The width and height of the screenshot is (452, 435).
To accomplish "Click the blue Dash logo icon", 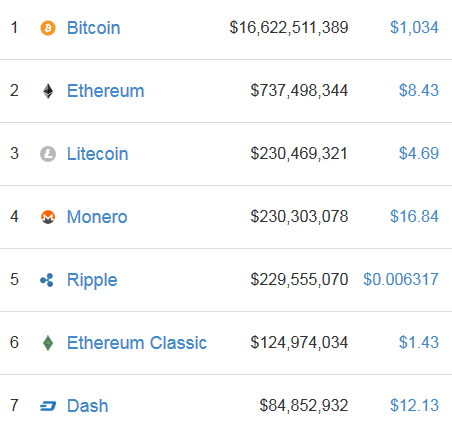I will 48,406.
